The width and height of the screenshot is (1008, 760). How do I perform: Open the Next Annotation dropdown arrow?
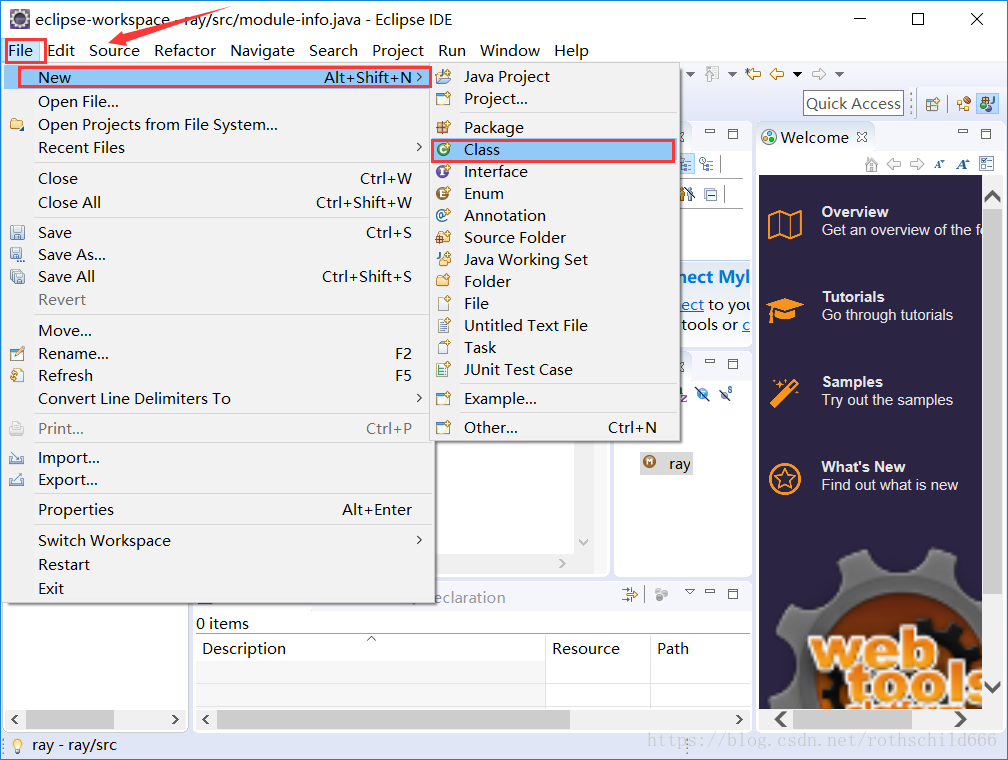click(732, 75)
